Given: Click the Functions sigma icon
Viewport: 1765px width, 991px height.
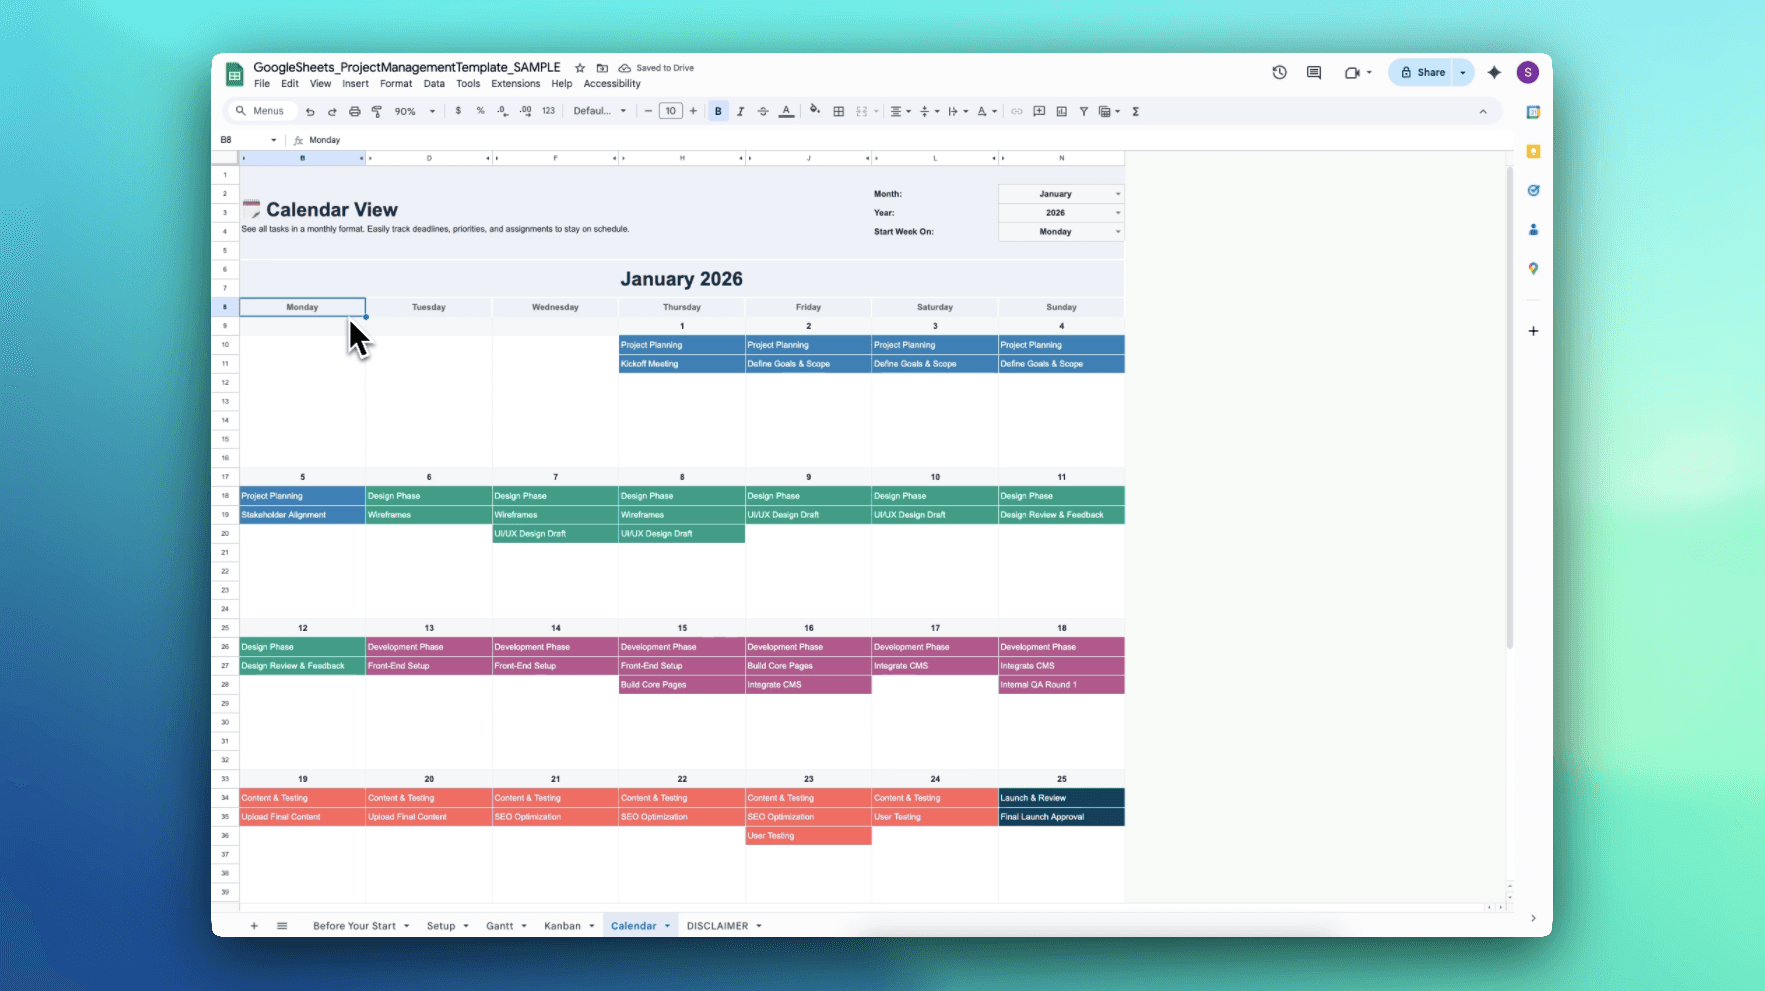Looking at the screenshot, I should point(1135,111).
